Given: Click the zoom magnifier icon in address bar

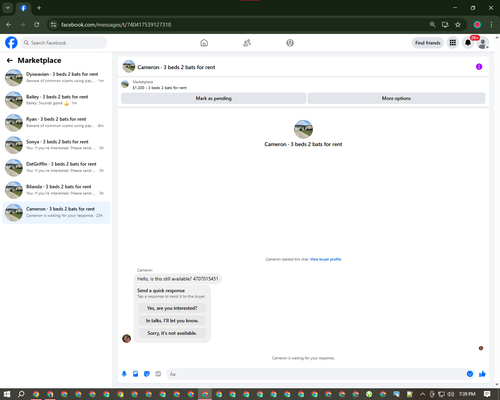Looking at the screenshot, I should (x=432, y=24).
